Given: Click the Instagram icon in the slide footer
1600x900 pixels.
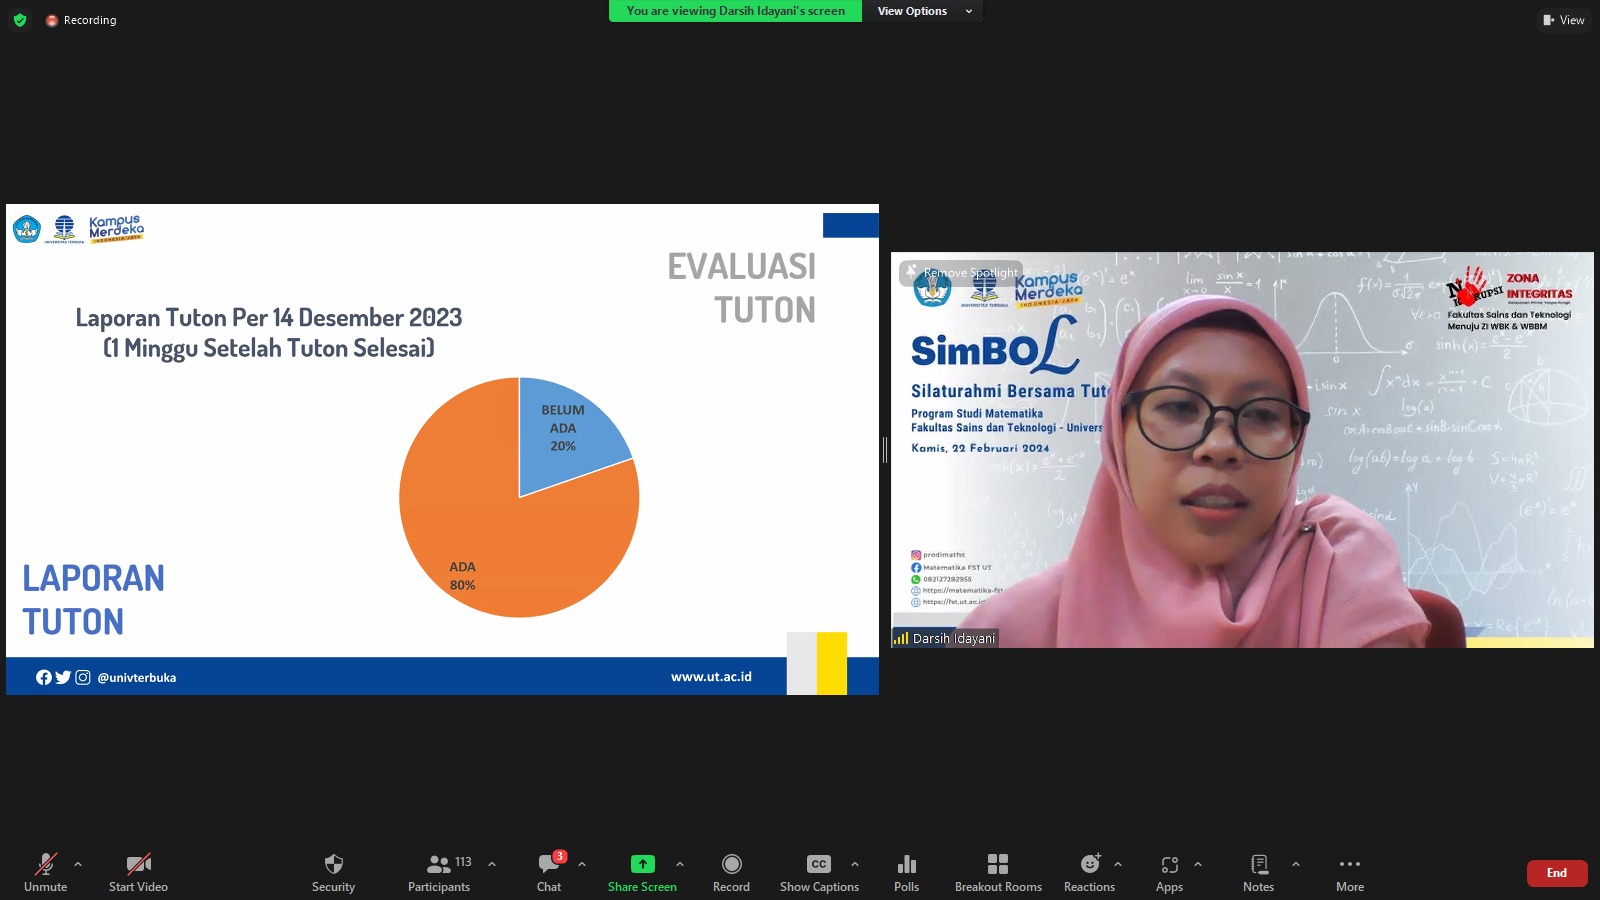Looking at the screenshot, I should [83, 677].
